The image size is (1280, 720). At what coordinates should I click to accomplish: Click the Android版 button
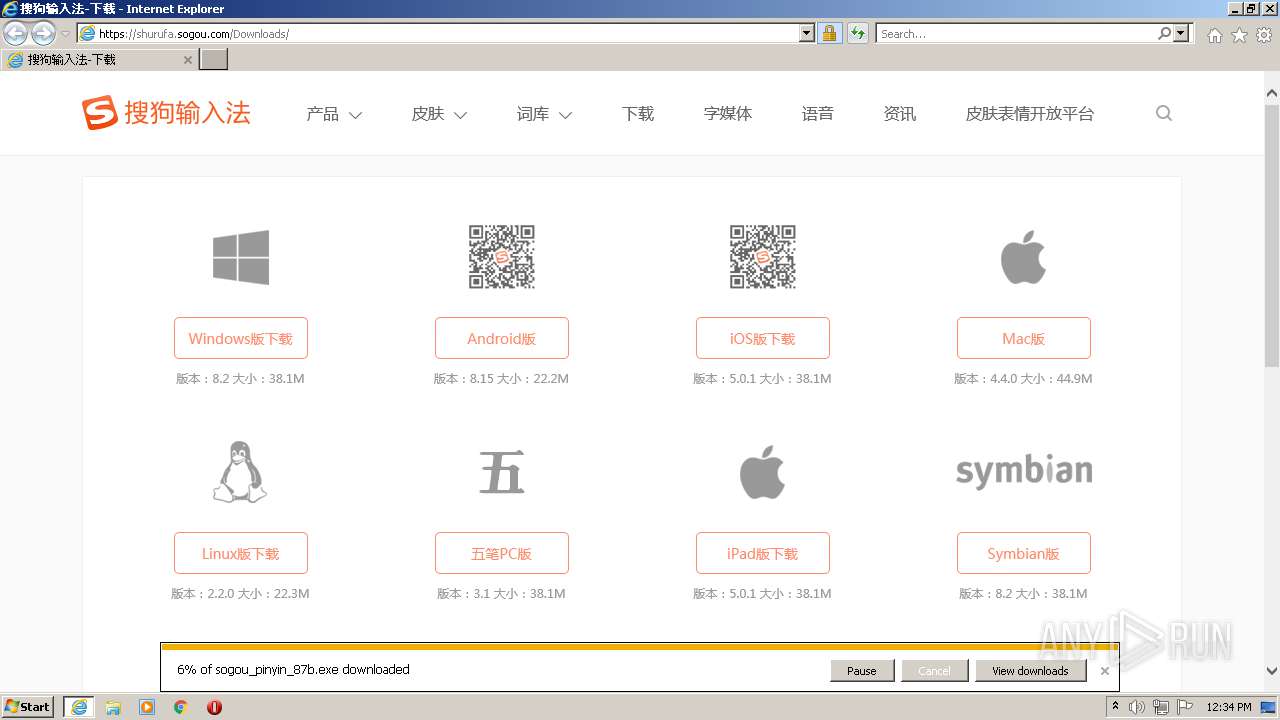pos(502,338)
